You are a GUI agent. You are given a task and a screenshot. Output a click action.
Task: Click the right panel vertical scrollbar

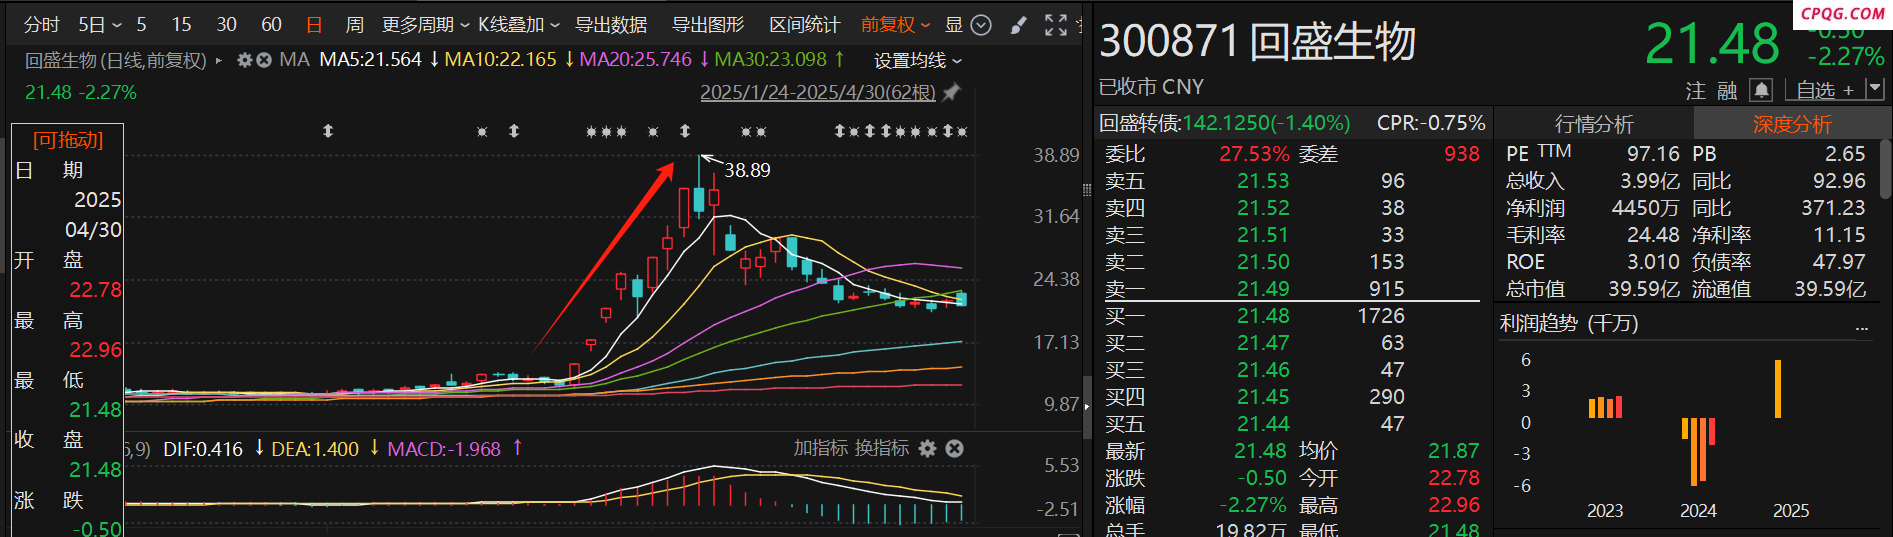pyautogui.click(x=1885, y=168)
